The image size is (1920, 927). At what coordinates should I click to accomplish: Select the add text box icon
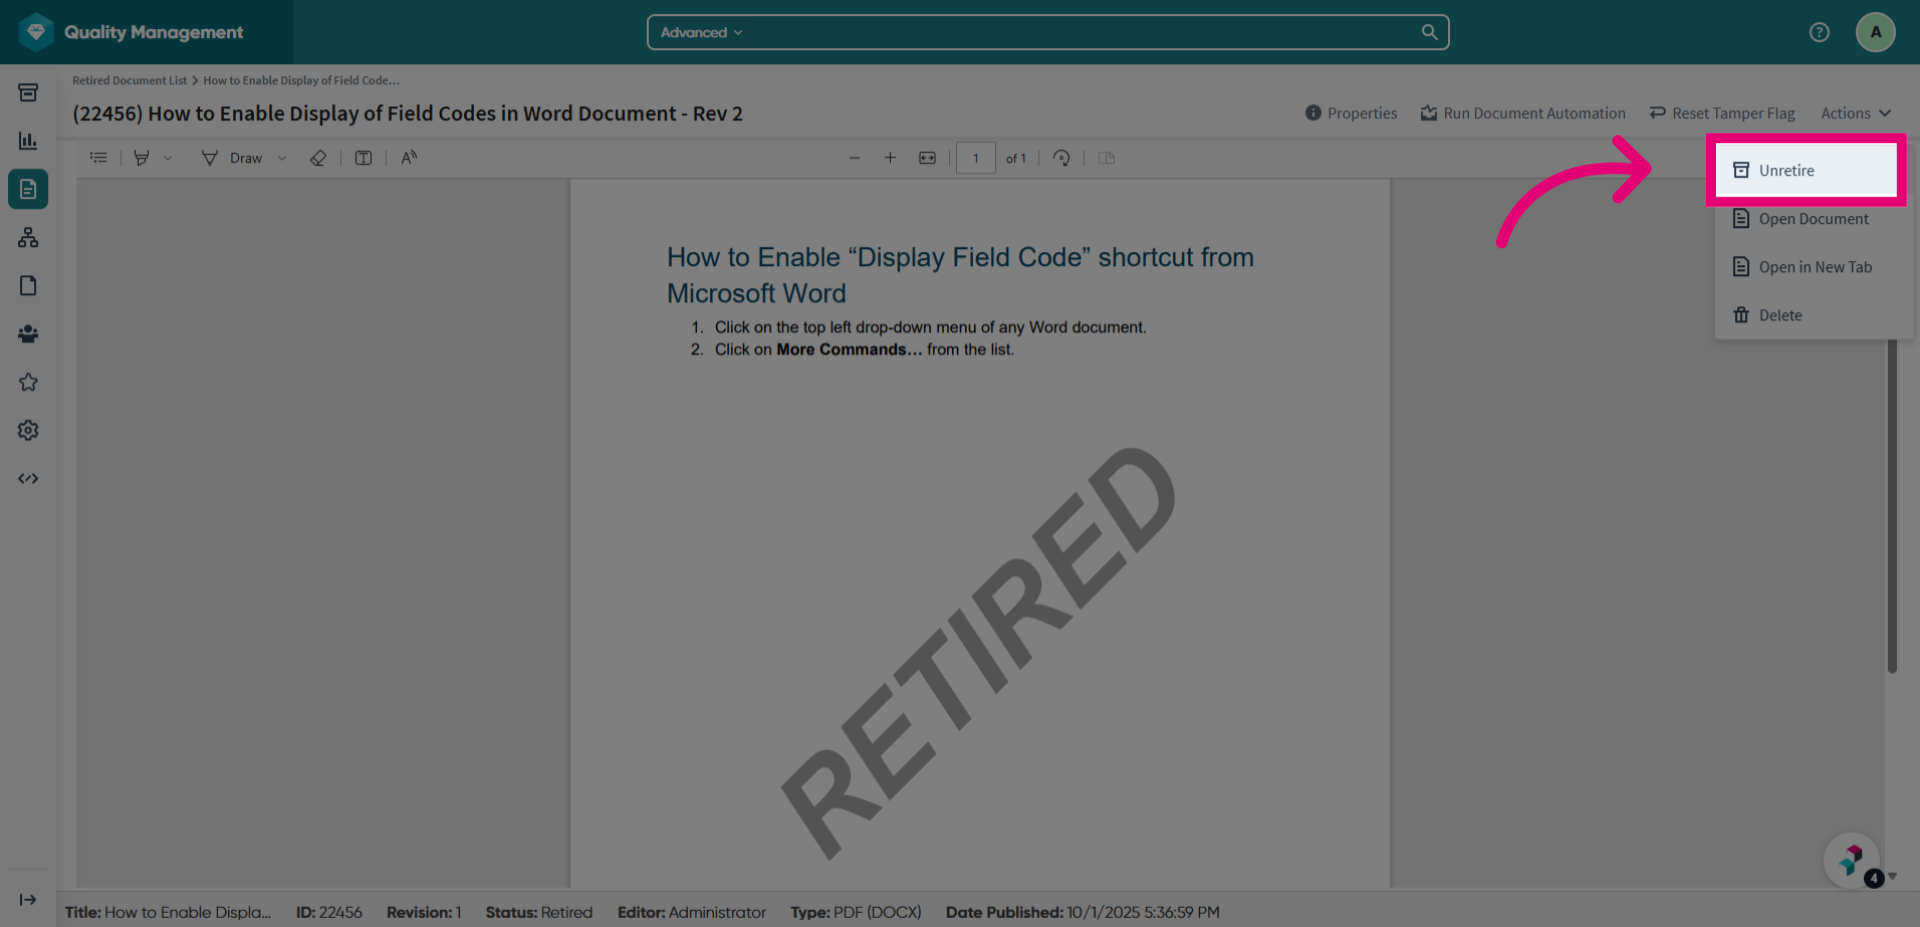coord(364,158)
